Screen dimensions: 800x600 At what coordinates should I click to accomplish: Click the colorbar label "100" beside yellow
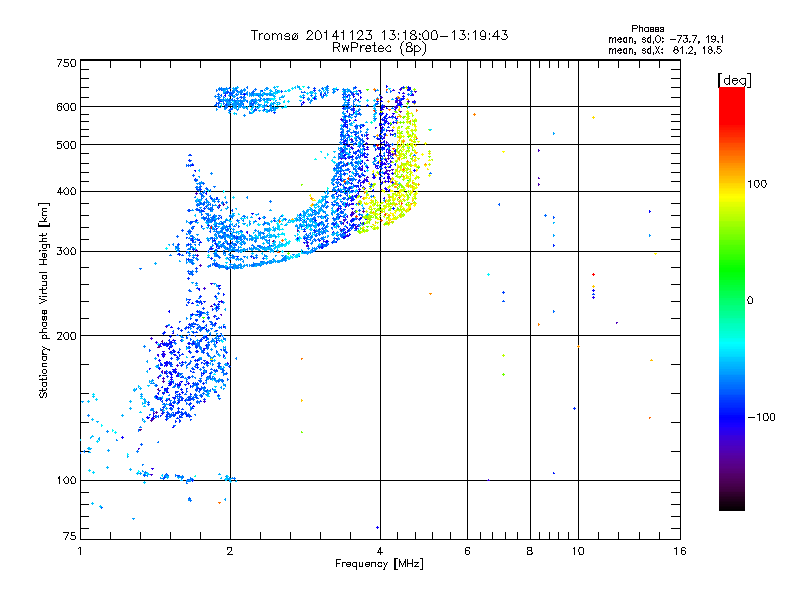coord(757,184)
